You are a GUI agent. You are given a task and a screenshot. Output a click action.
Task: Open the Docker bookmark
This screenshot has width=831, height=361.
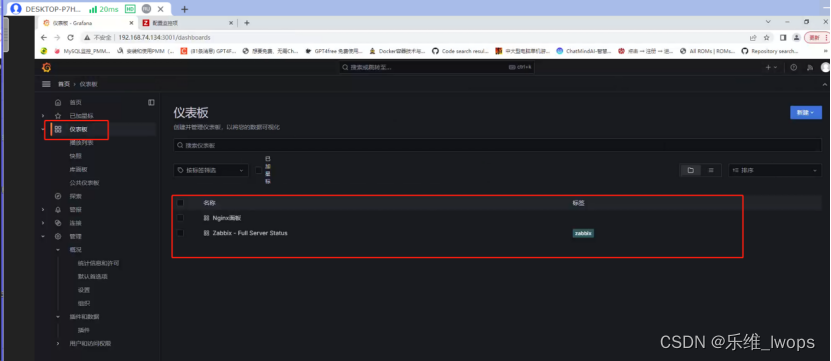tap(397, 51)
